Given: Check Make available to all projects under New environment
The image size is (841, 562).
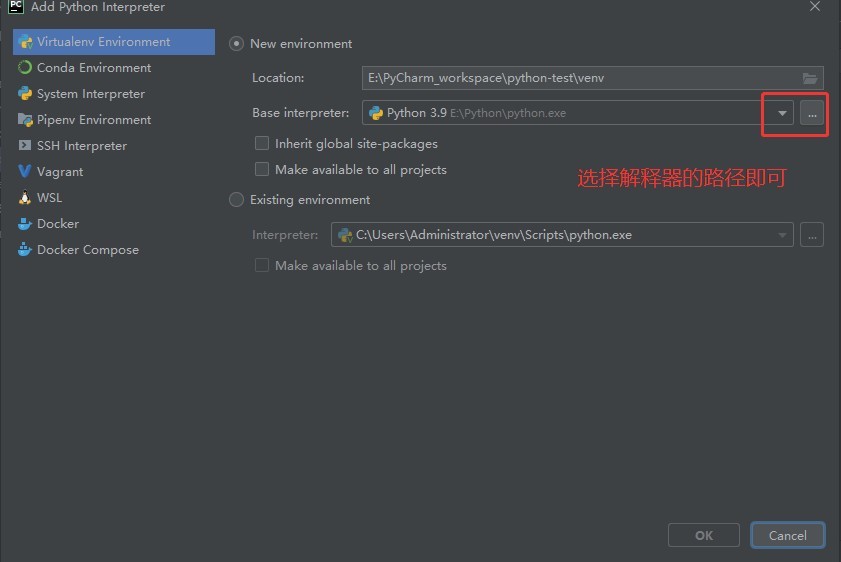Looking at the screenshot, I should click(262, 169).
